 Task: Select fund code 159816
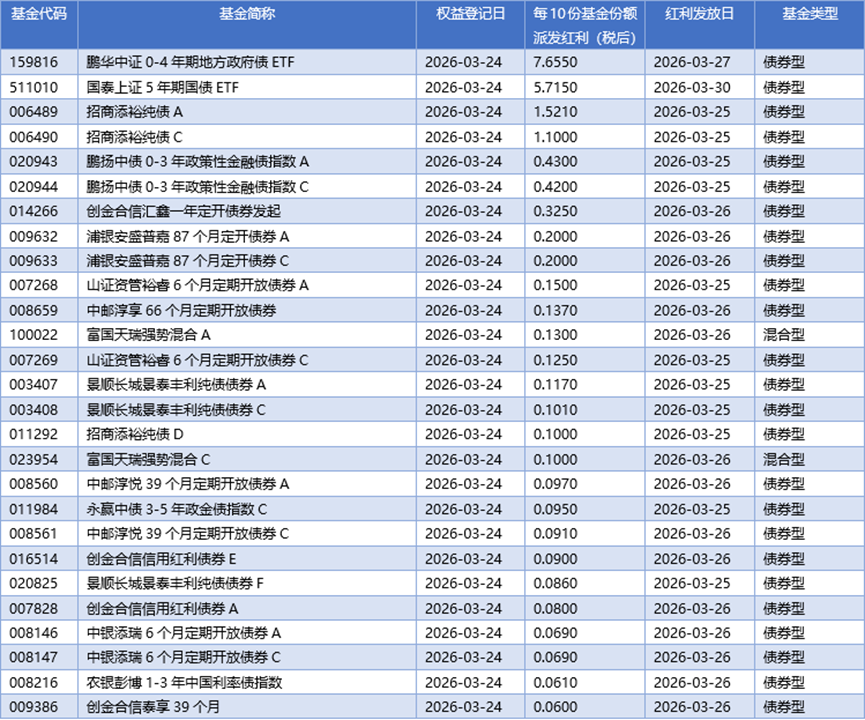(x=34, y=62)
